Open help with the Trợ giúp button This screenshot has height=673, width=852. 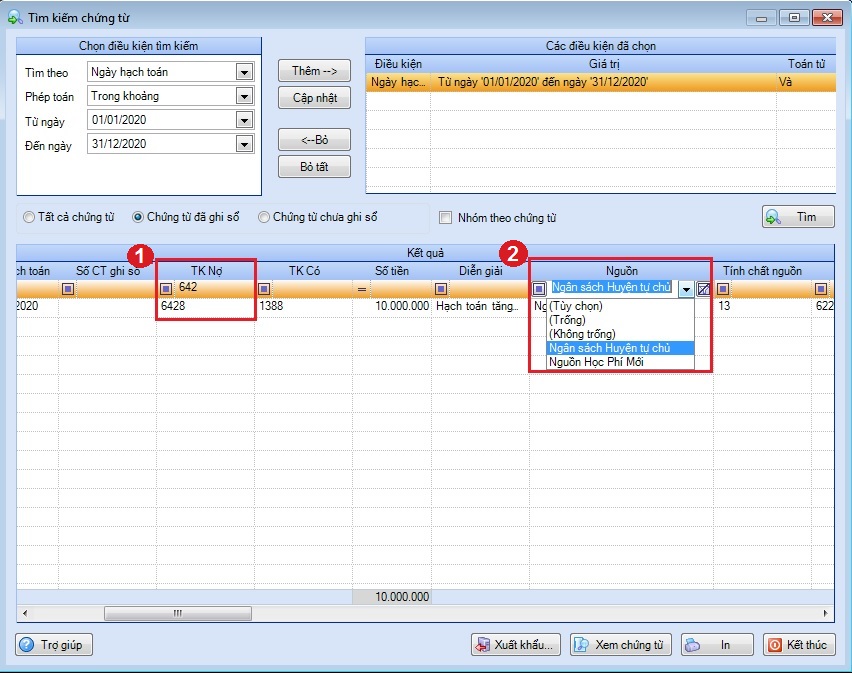[x=54, y=645]
